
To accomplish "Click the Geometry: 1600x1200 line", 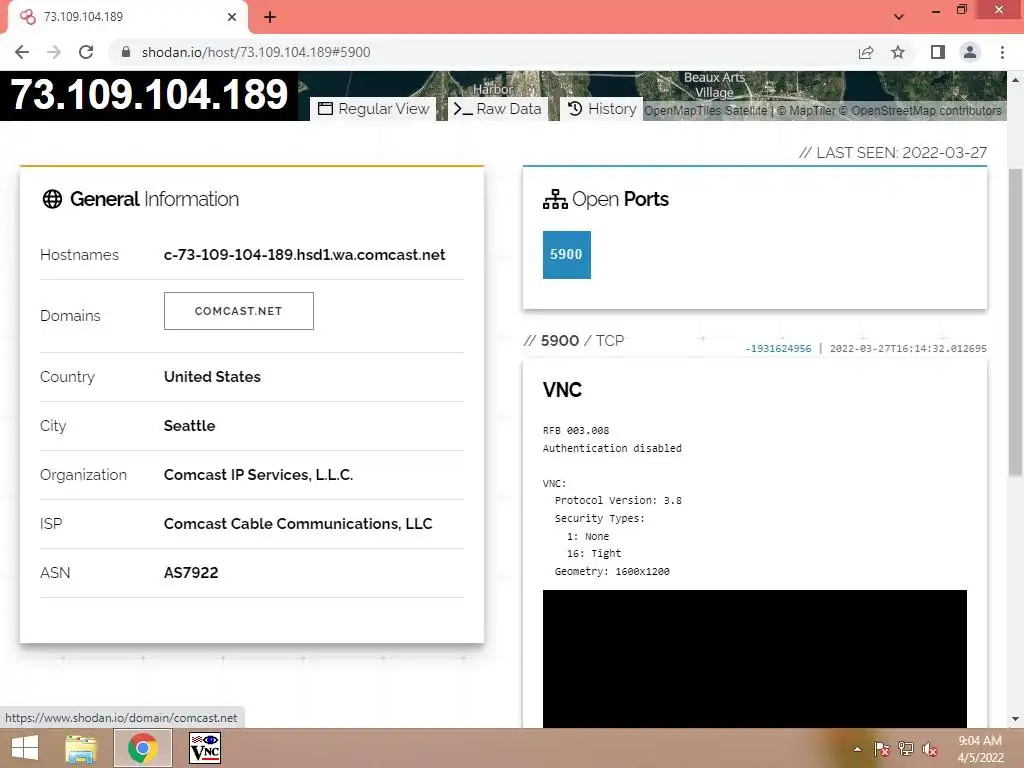I will pos(612,571).
